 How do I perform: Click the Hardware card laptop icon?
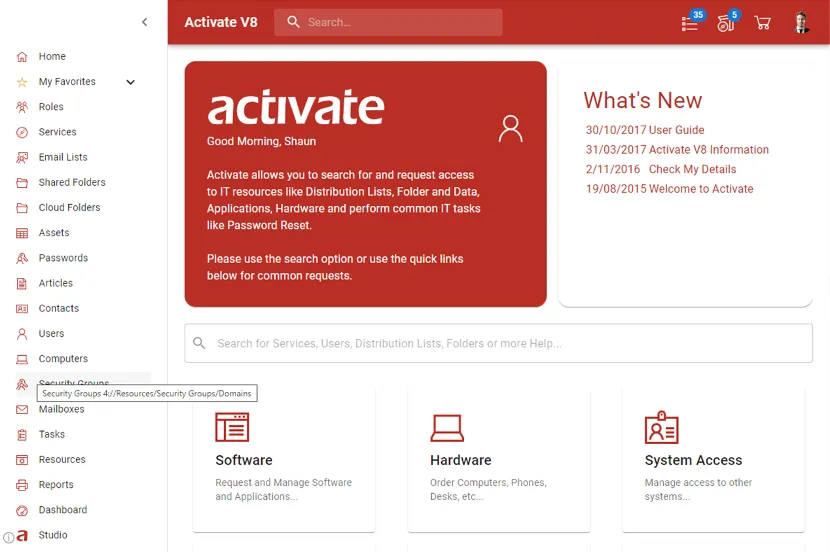click(x=447, y=428)
